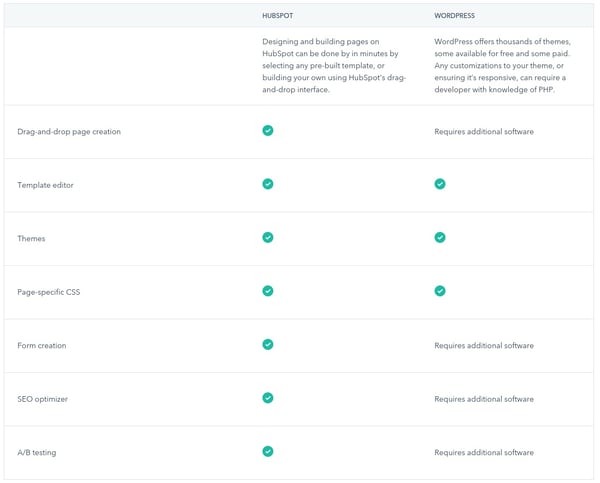Select the HUBSPOT column header
This screenshot has height=483, width=600.
[278, 16]
